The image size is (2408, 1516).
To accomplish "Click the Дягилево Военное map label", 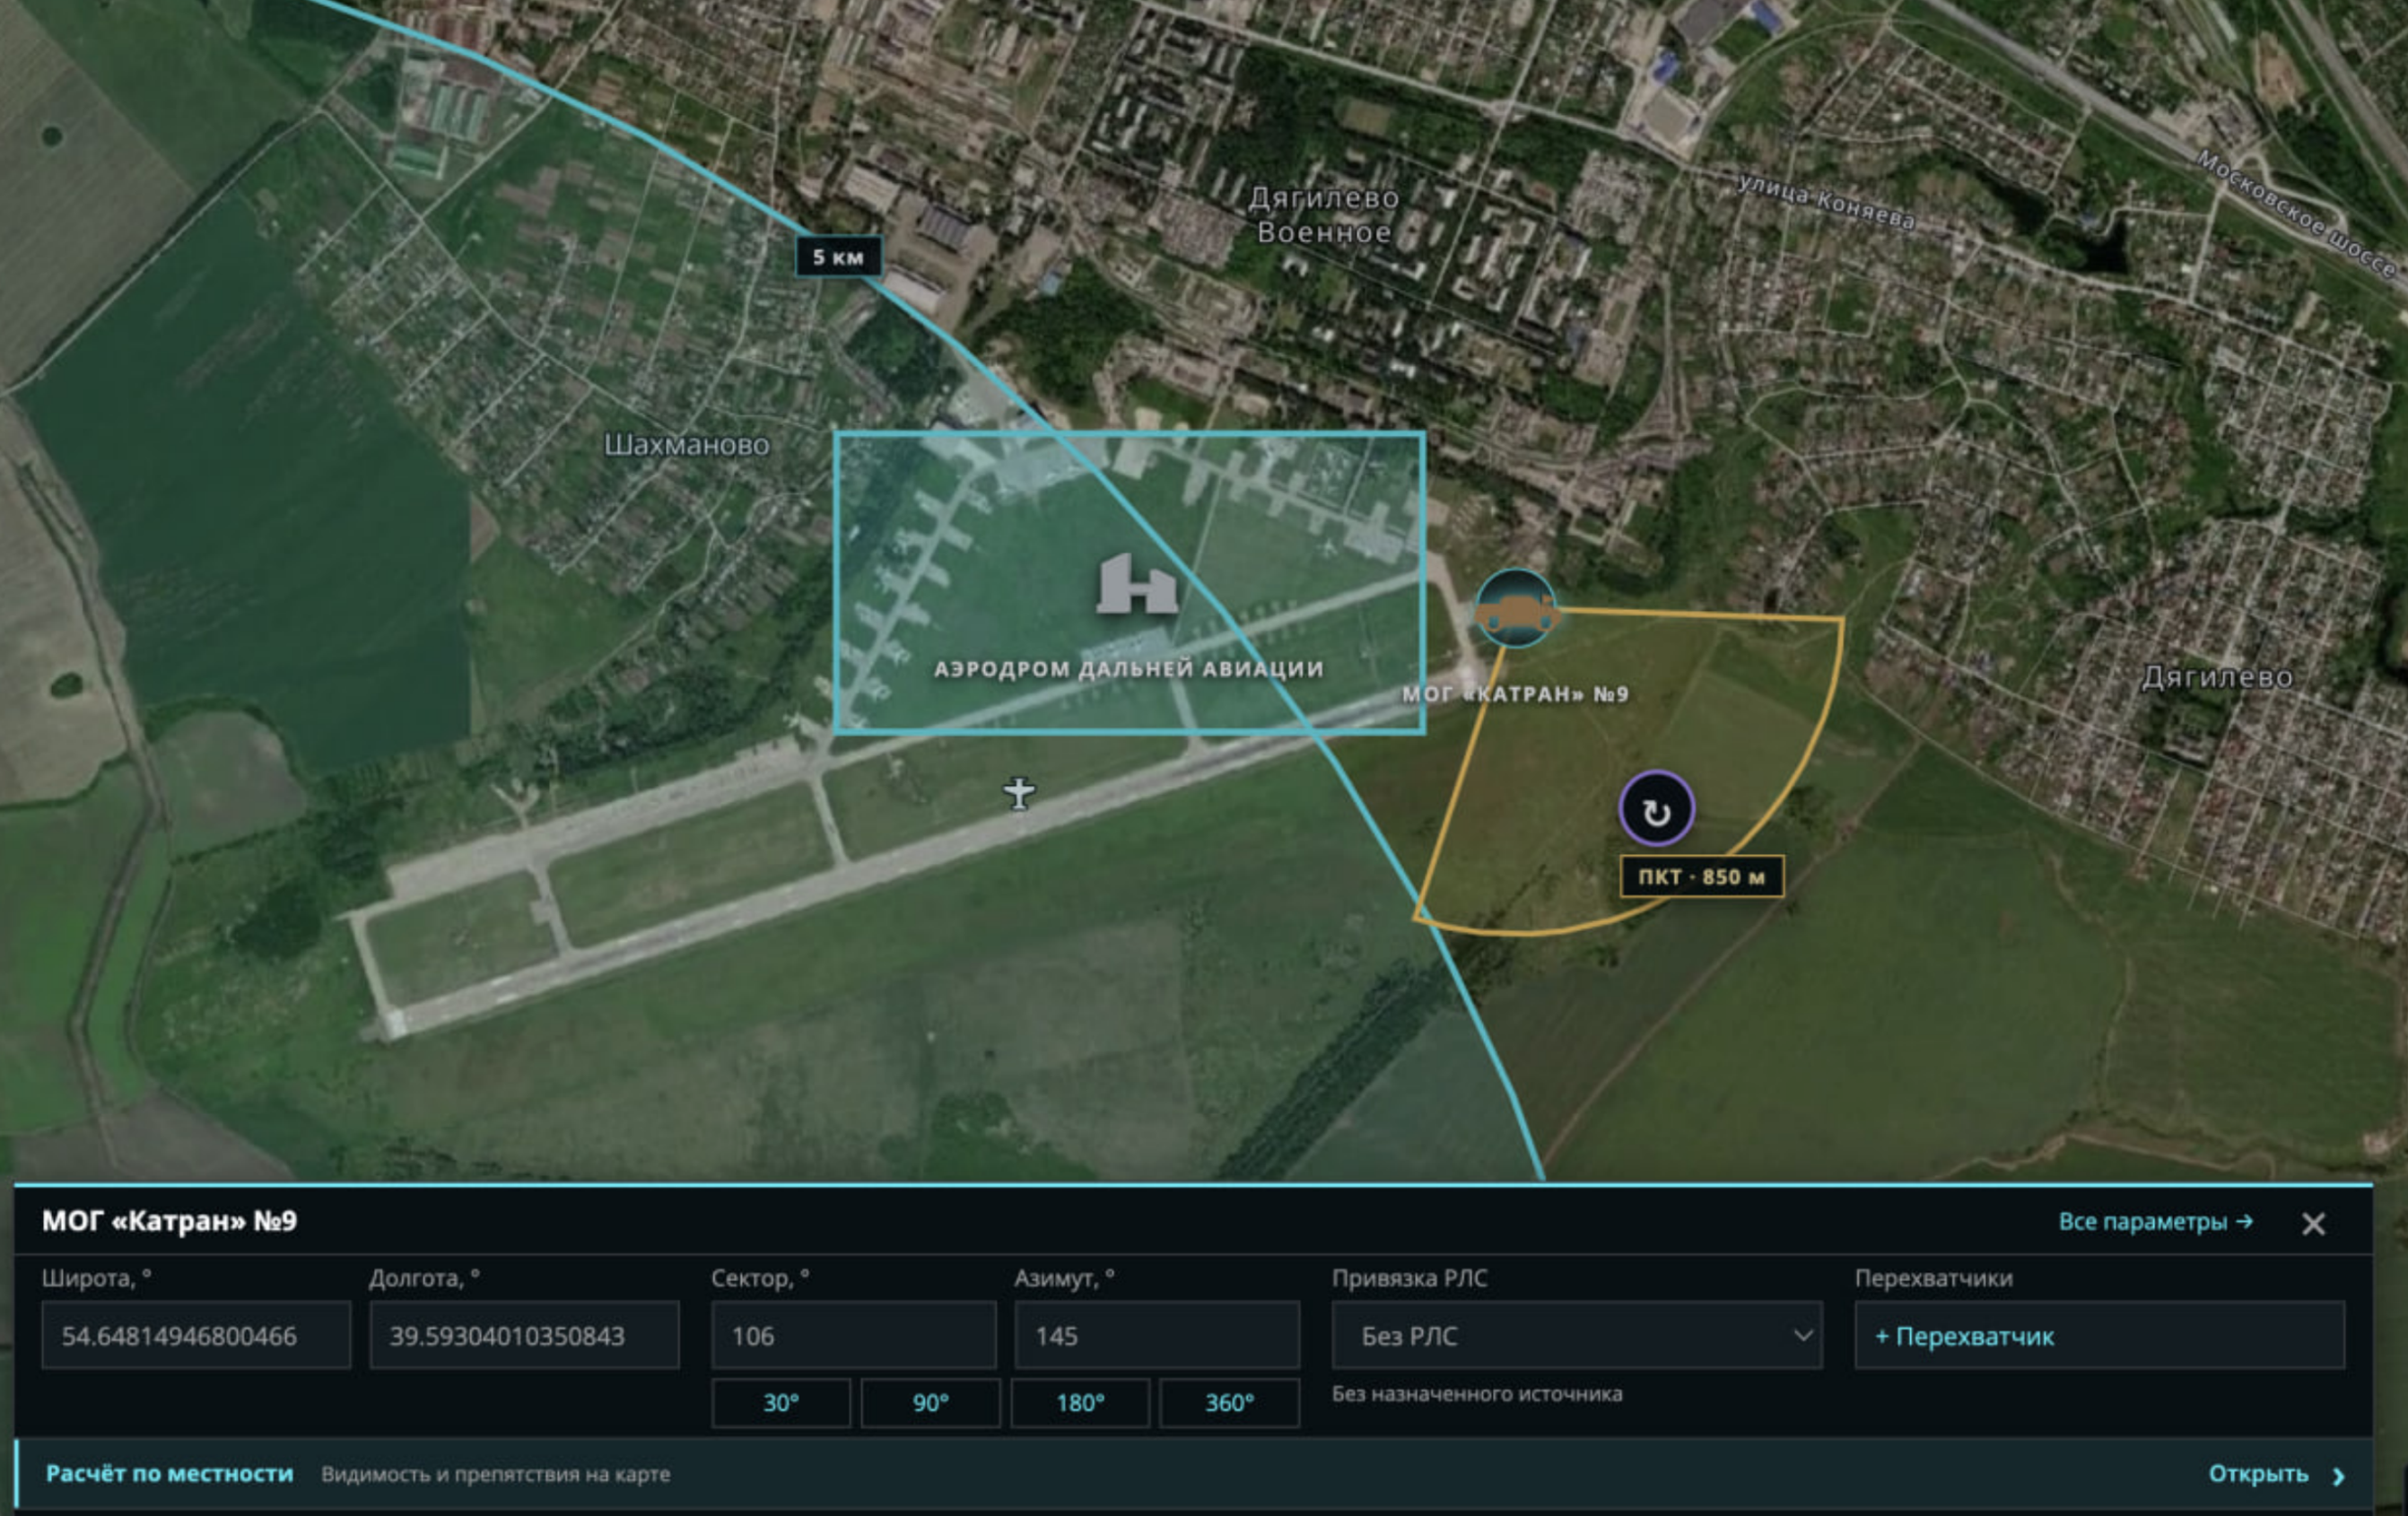I will [1324, 215].
